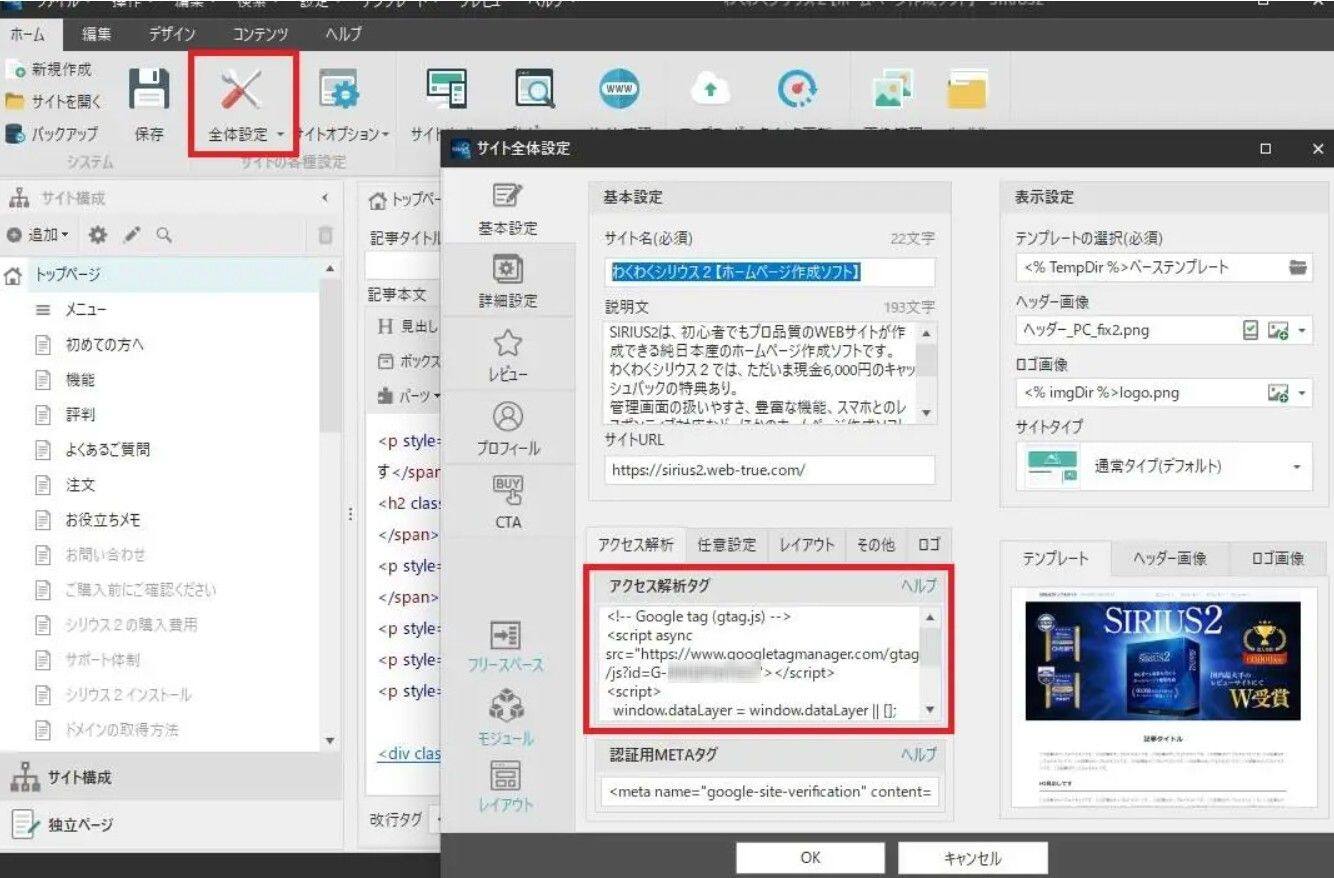Viewport: 1334px width, 878px height.
Task: Click サイト名 input field
Action: (770, 271)
